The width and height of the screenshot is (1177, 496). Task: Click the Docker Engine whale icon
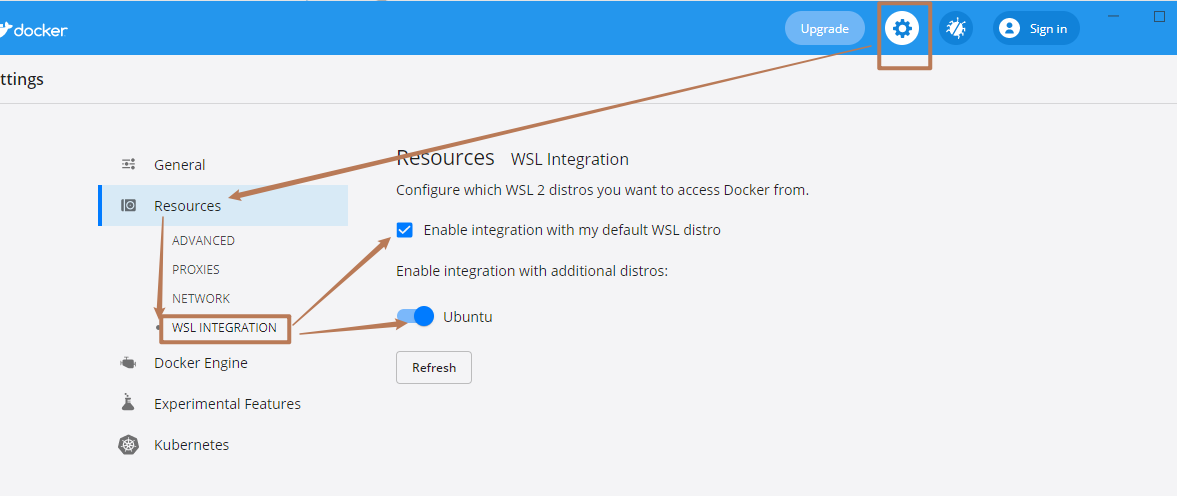[x=128, y=363]
